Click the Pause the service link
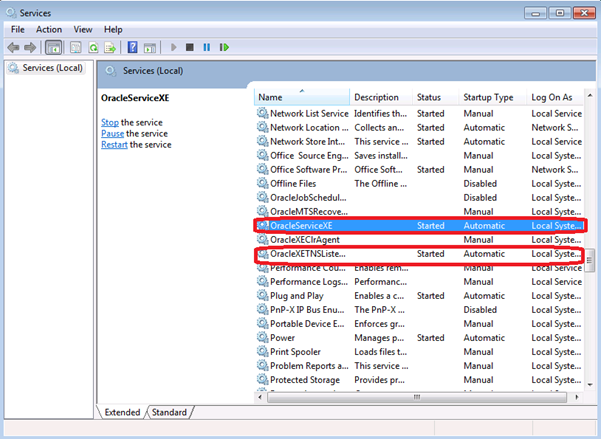This screenshot has width=601, height=439. [112, 133]
